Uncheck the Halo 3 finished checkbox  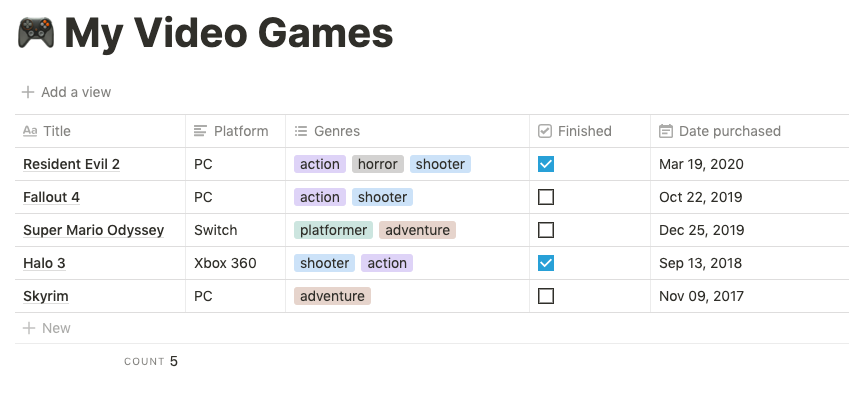pos(546,263)
